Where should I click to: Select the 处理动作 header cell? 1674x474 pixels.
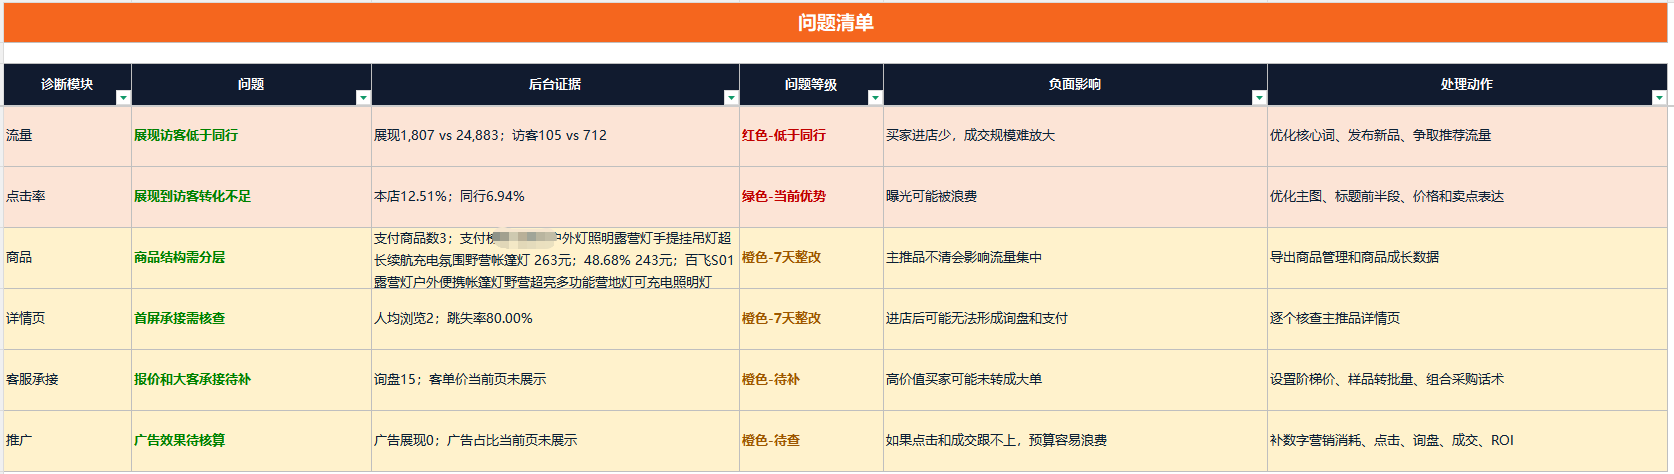coord(1467,85)
